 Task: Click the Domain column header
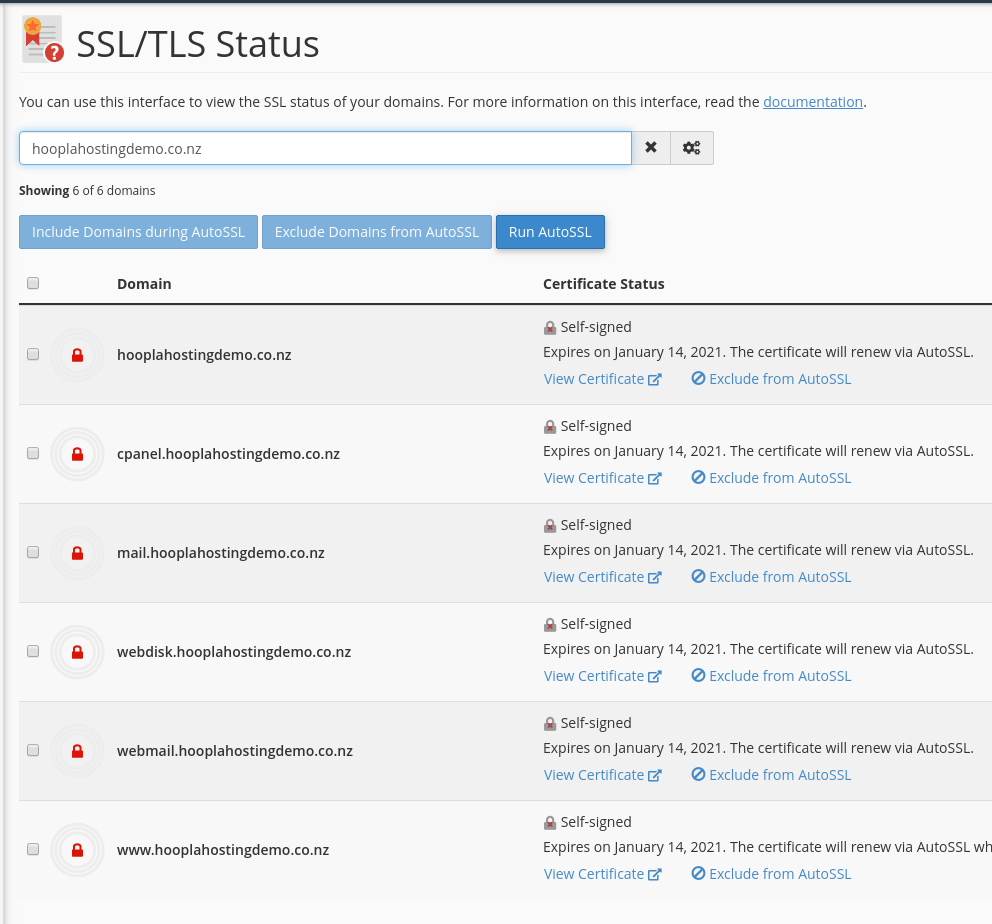[x=144, y=284]
